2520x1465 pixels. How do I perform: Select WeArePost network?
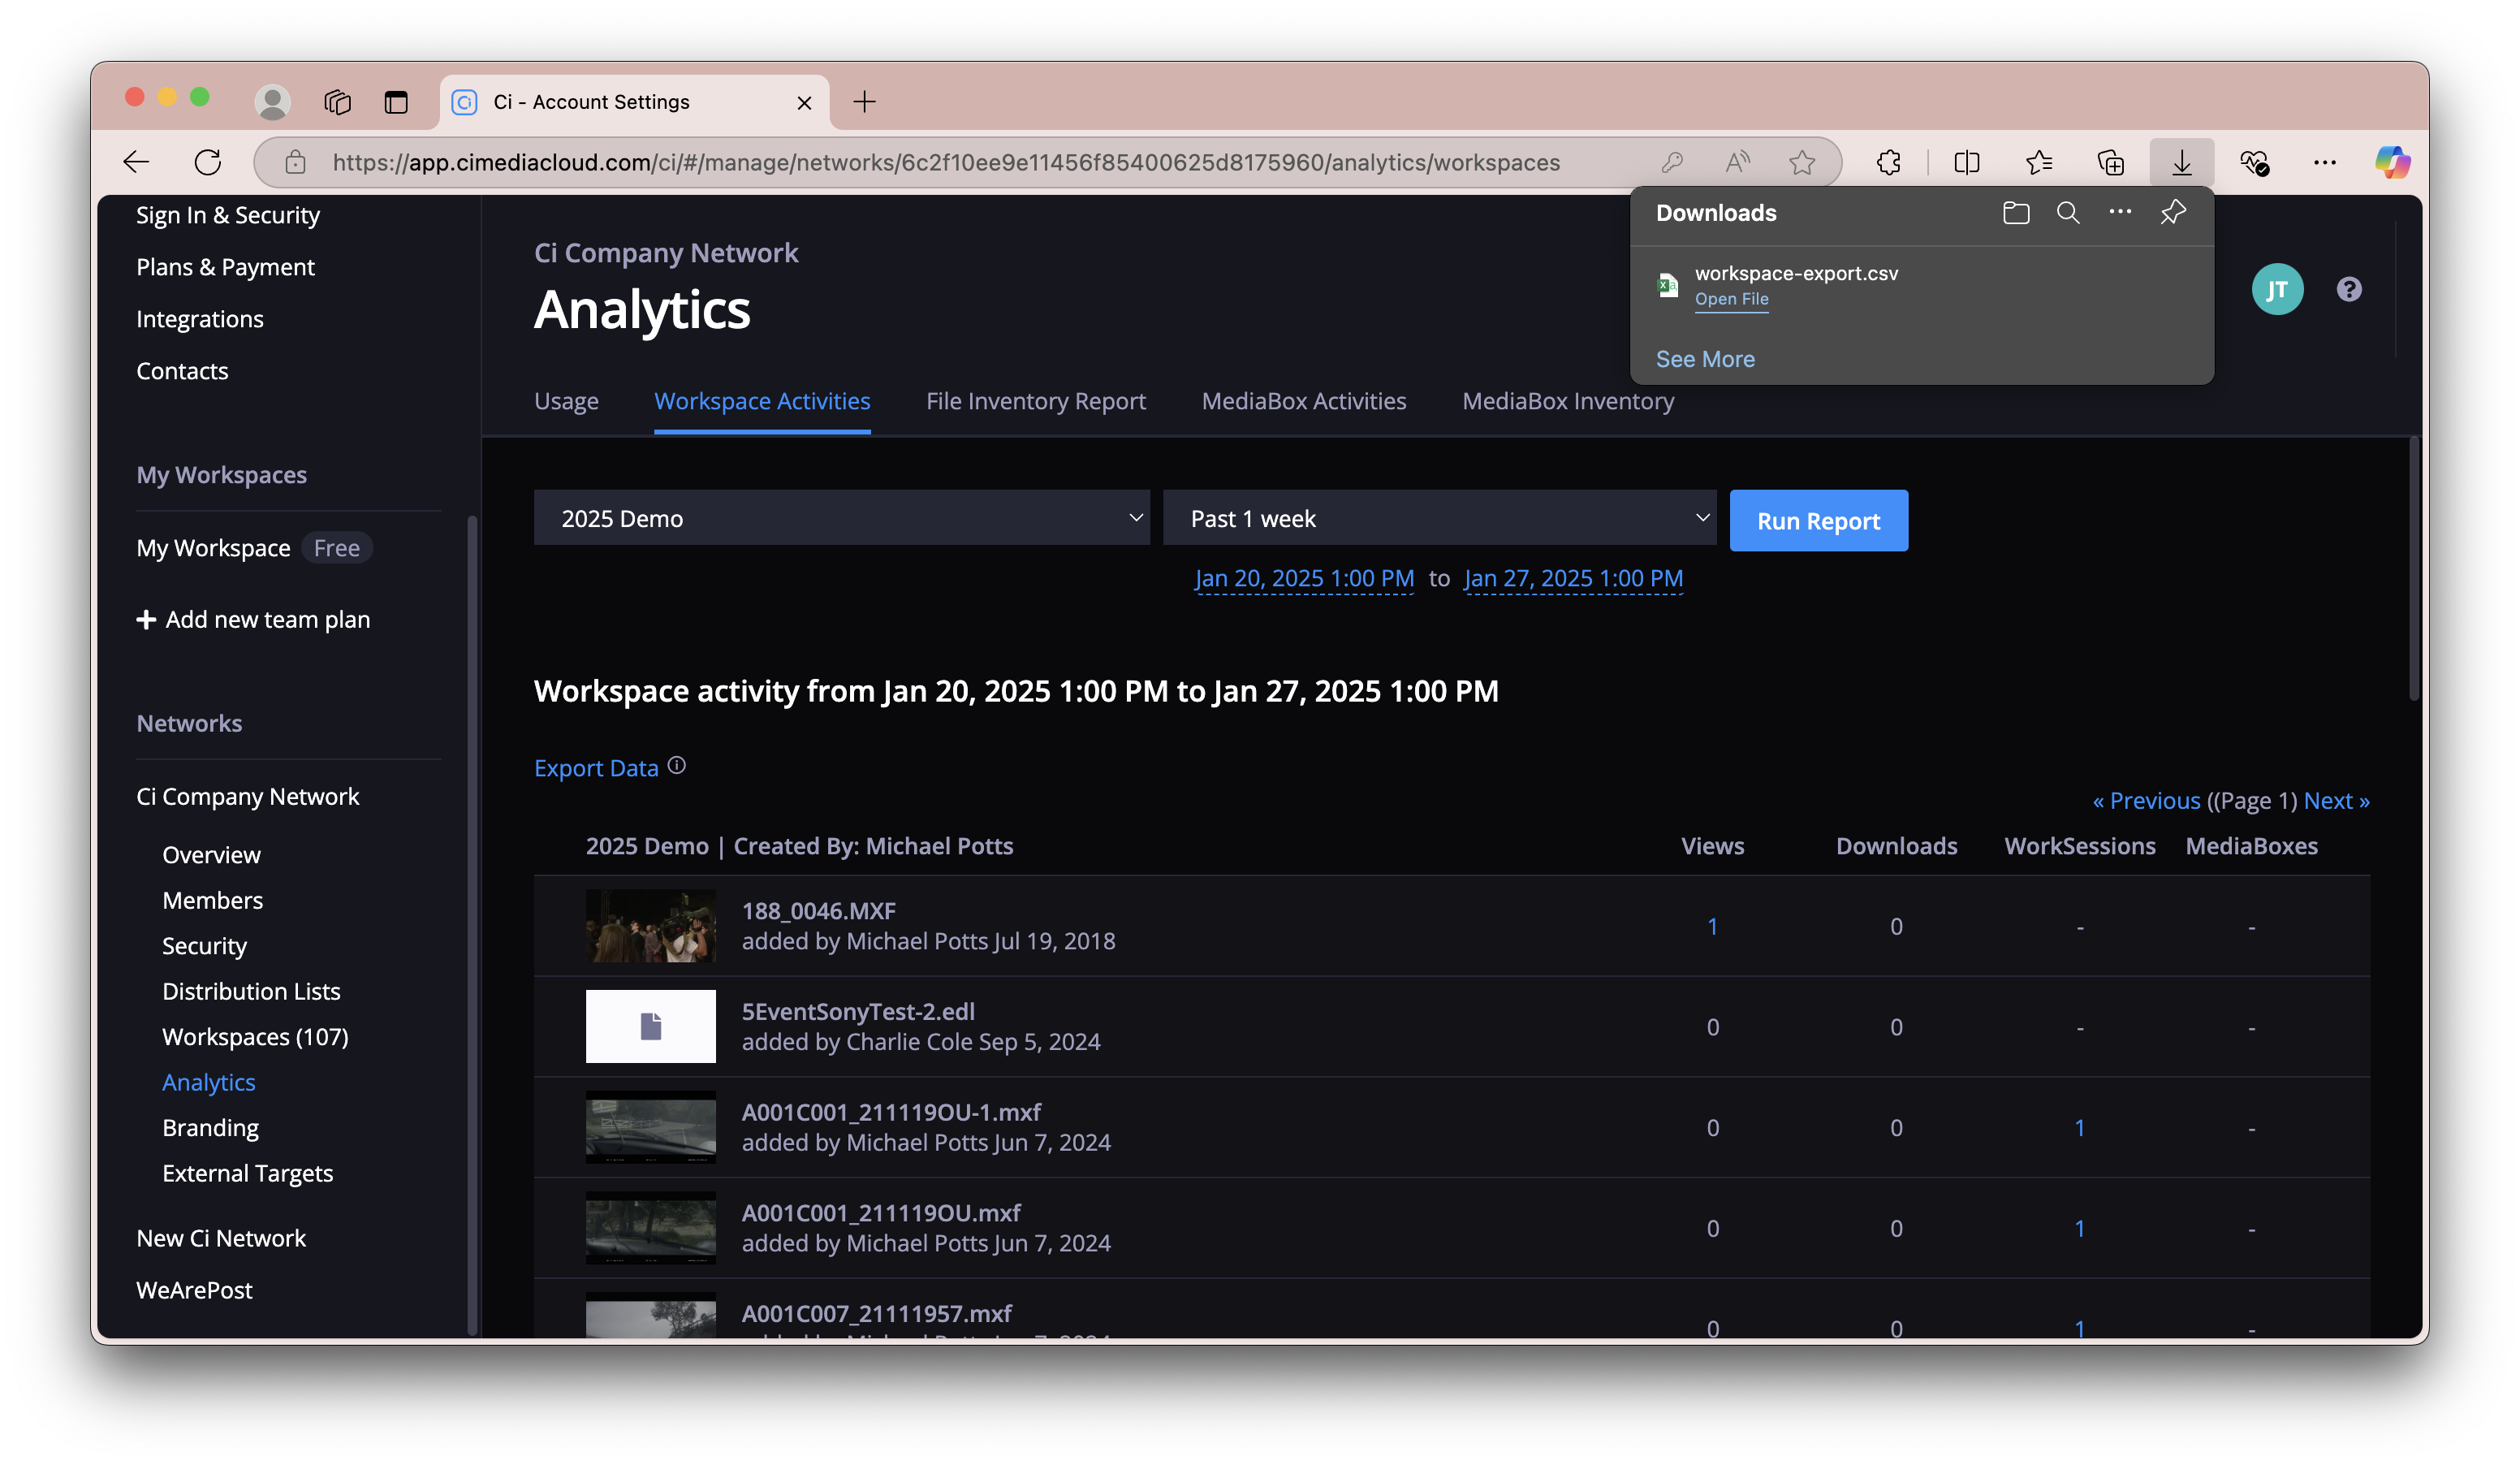pos(194,1290)
